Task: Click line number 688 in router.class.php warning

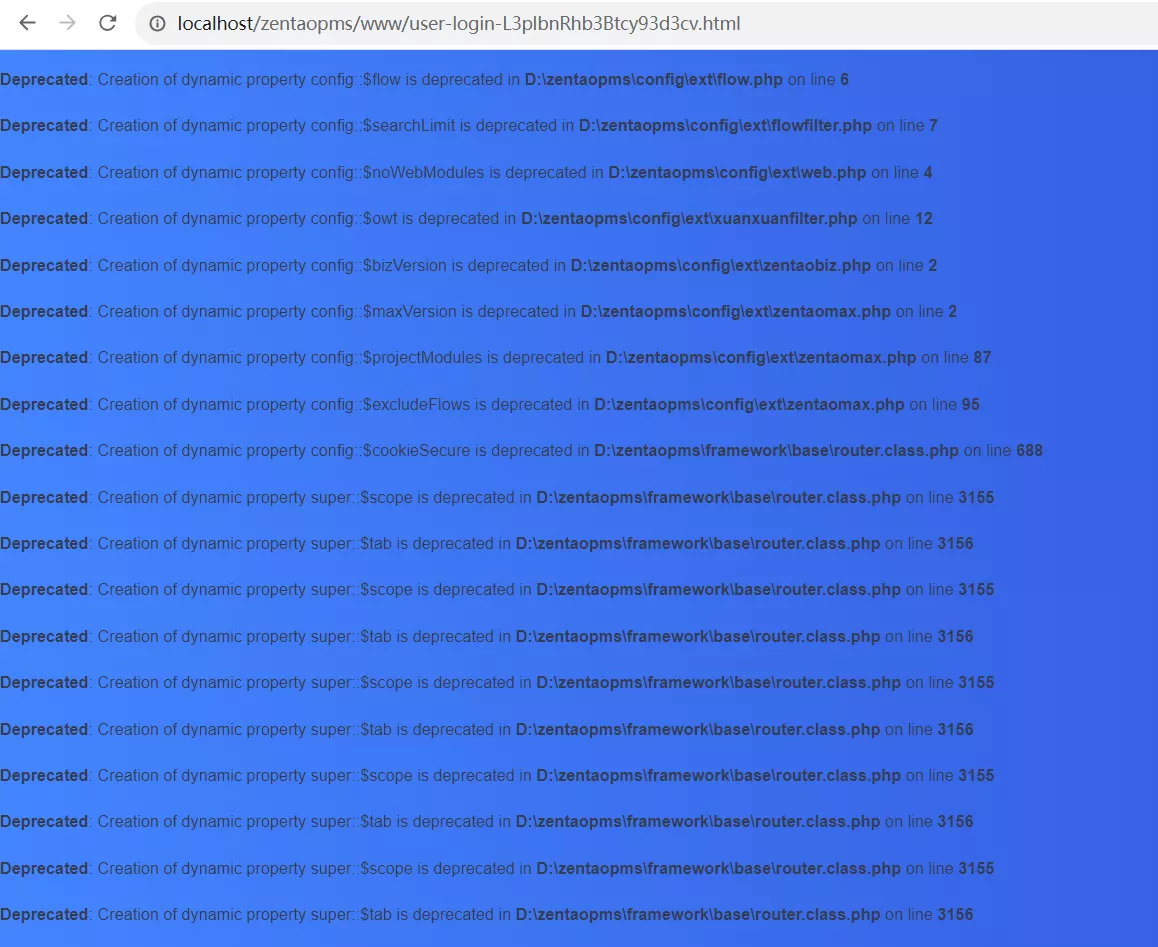Action: pos(1029,451)
